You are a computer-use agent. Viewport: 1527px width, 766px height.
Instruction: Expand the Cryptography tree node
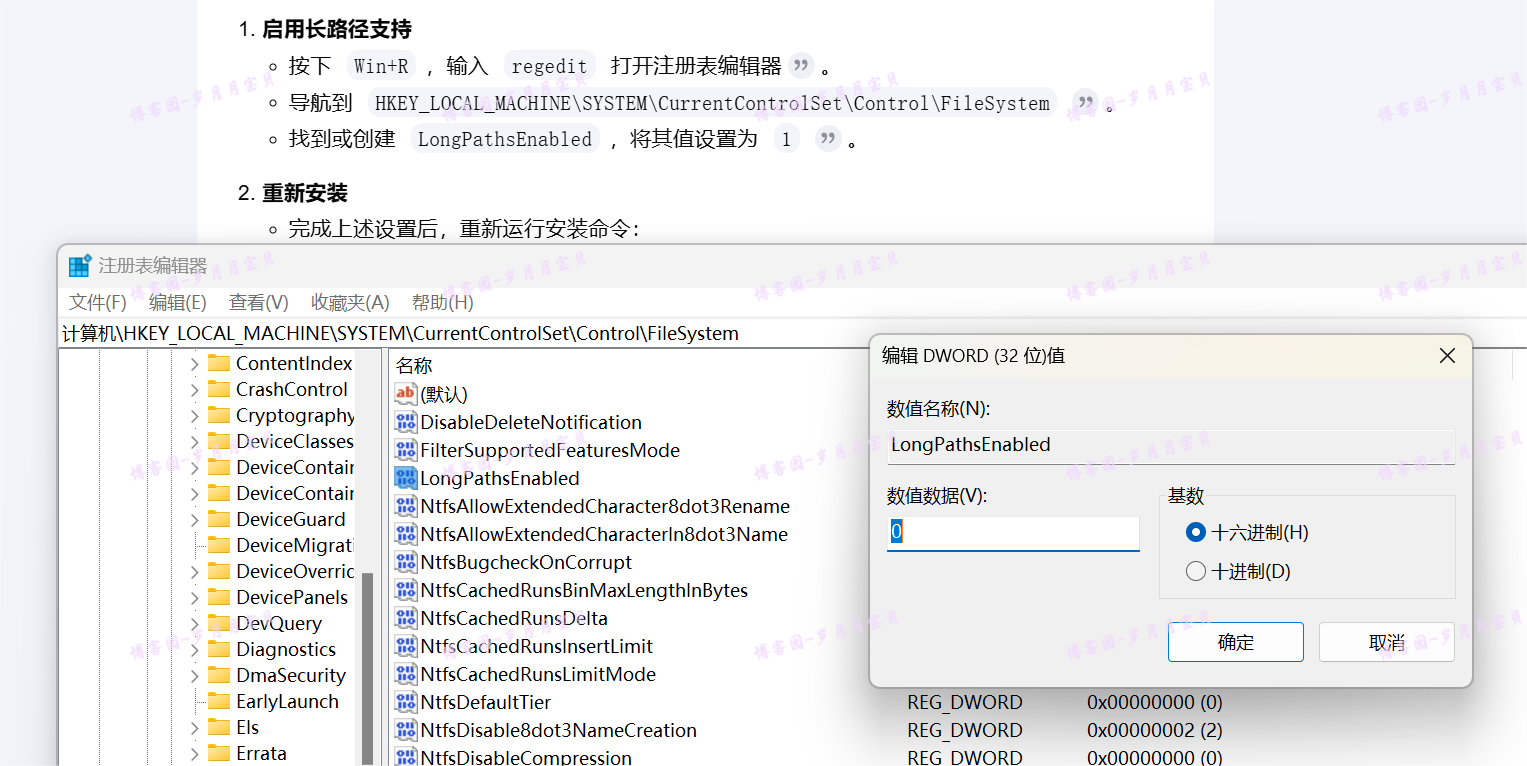pyautogui.click(x=194, y=415)
